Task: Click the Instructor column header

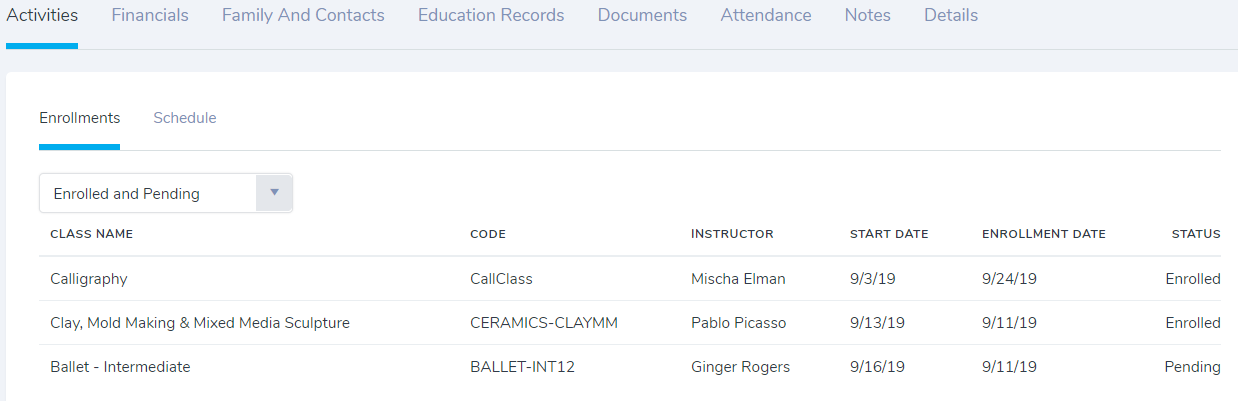Action: [x=732, y=234]
